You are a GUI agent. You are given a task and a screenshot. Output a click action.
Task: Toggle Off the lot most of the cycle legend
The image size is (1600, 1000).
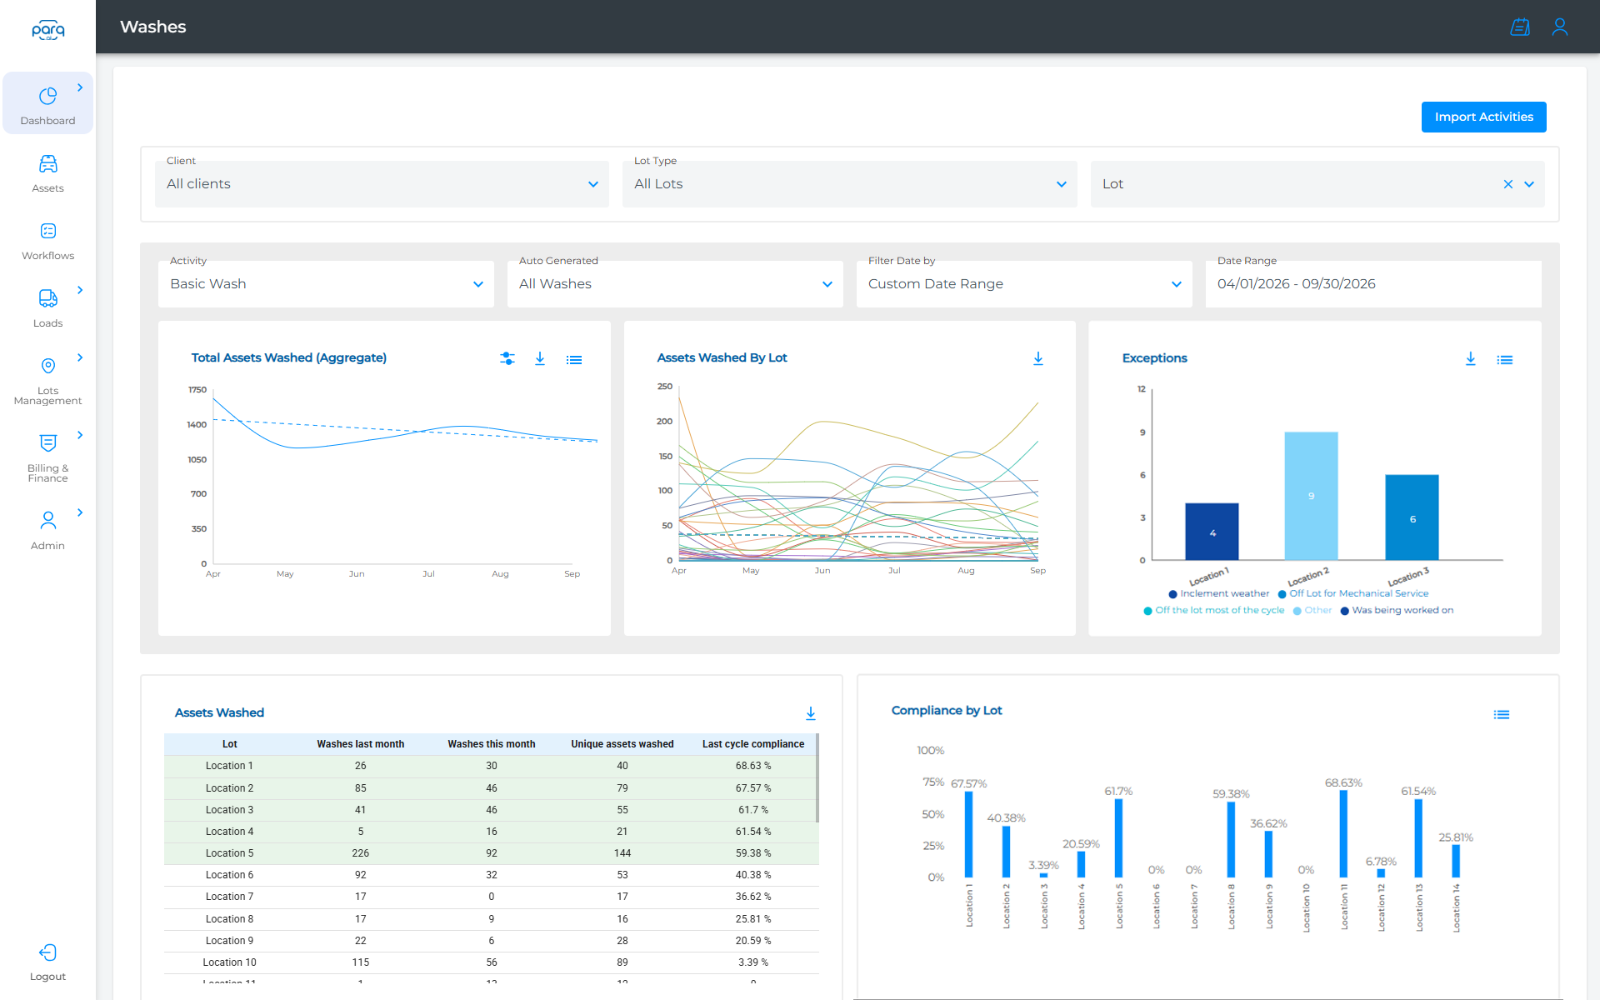(1214, 610)
